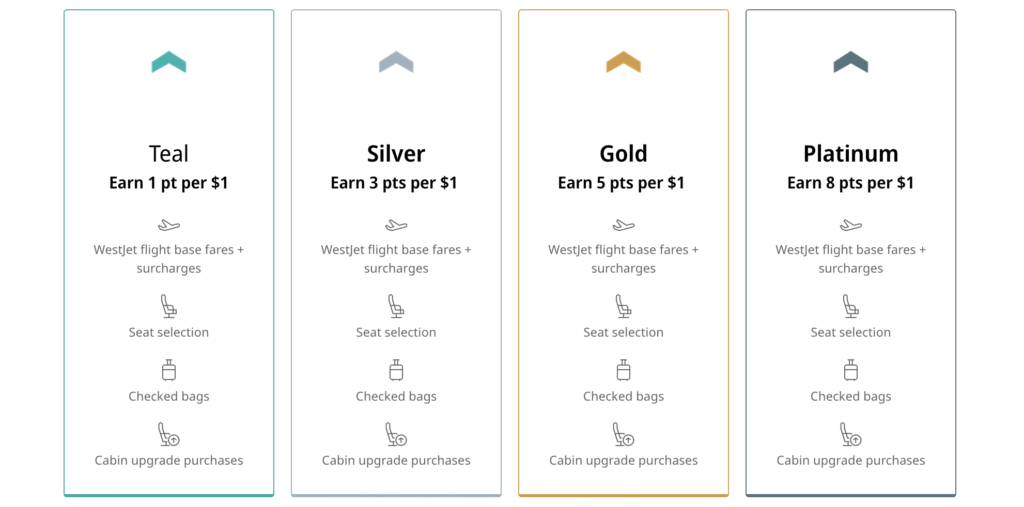This screenshot has height=507, width=1024.
Task: Click the platinum chevron tier icon
Action: [851, 62]
